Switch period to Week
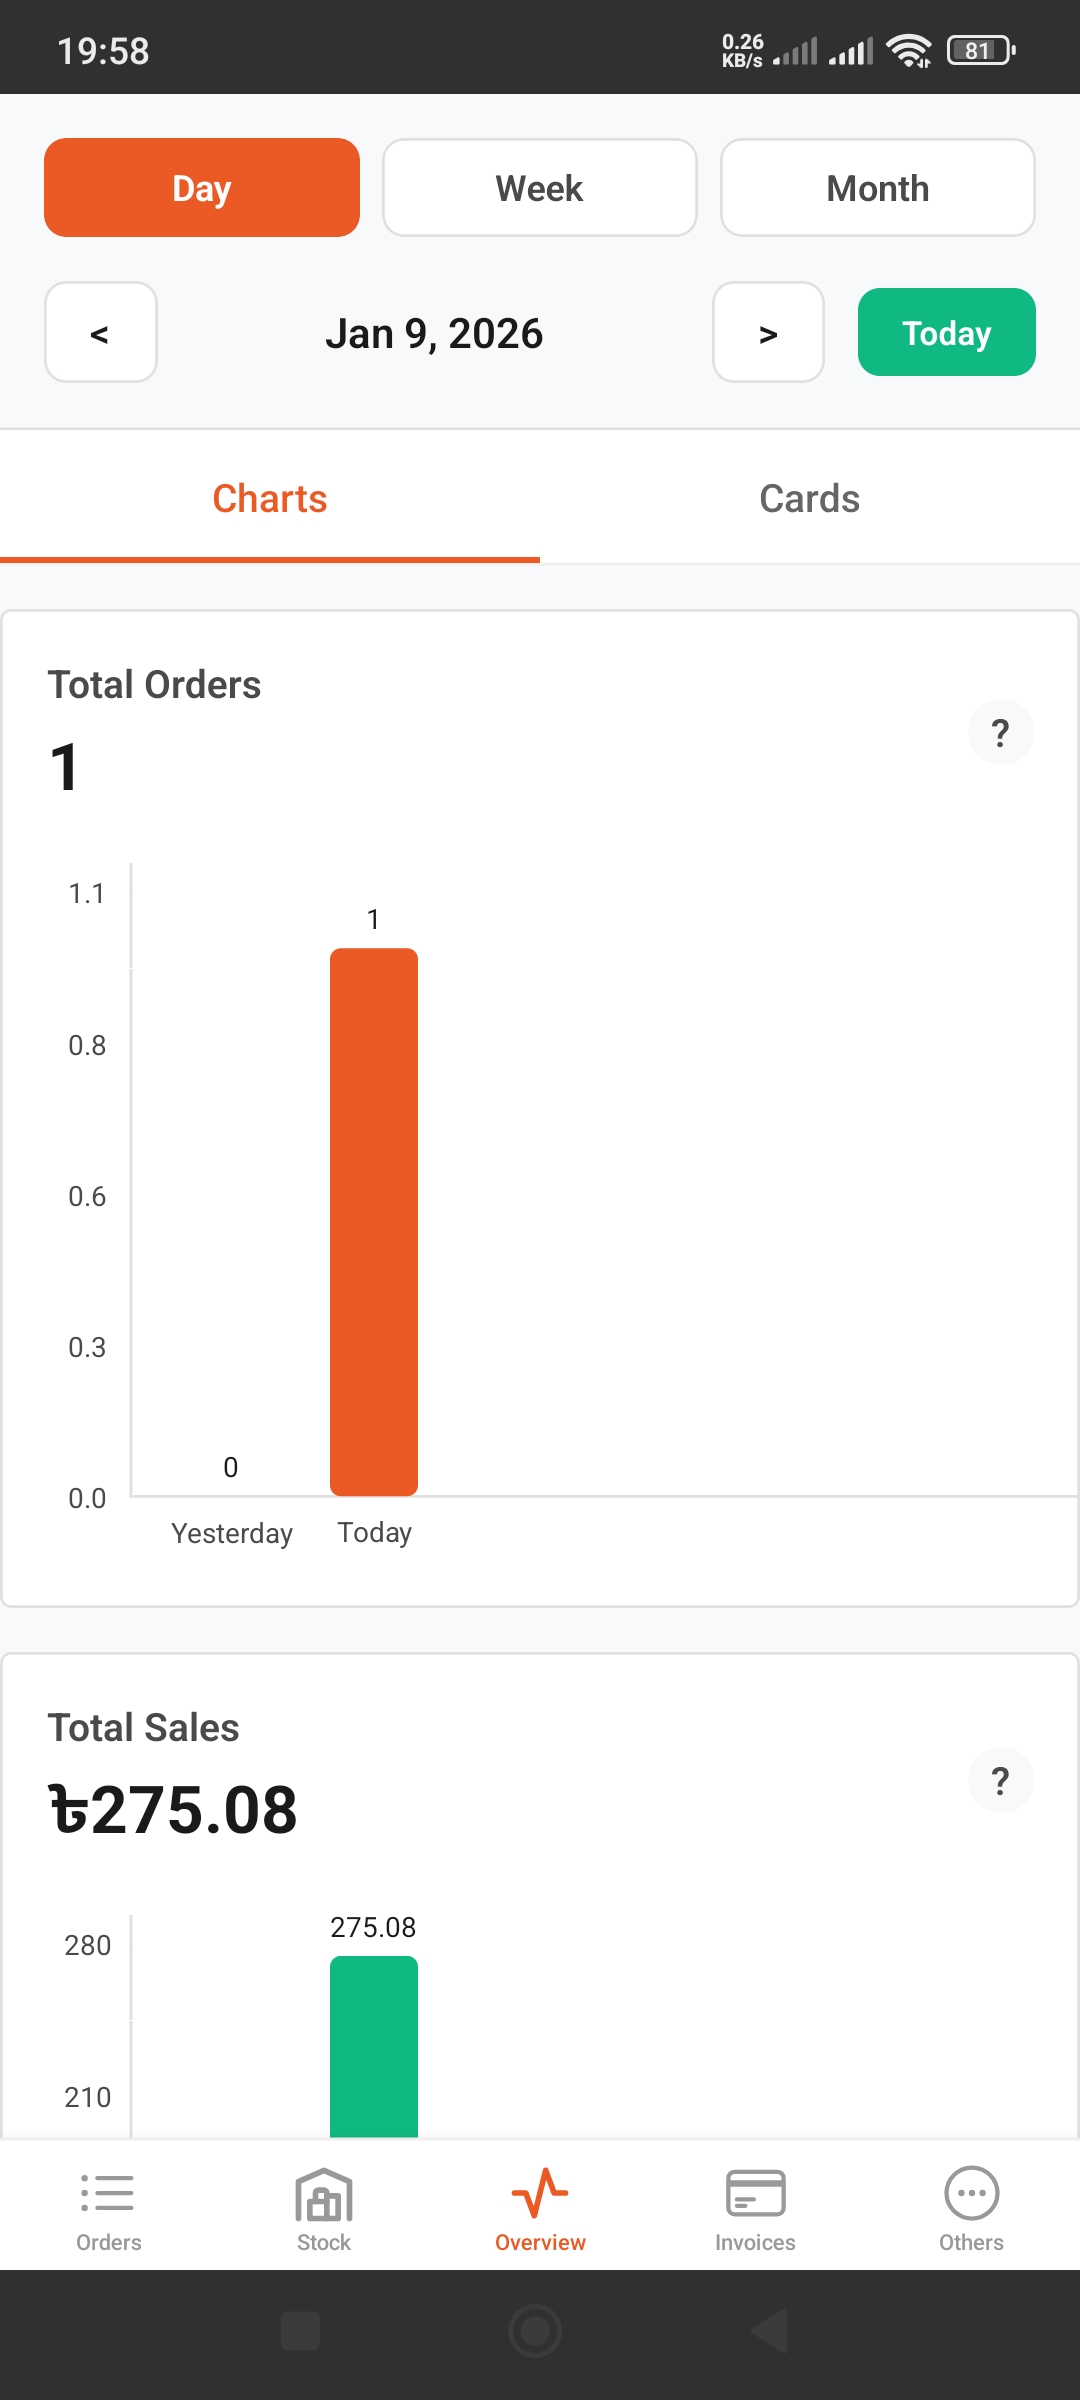Viewport: 1080px width, 2400px height. pyautogui.click(x=540, y=188)
